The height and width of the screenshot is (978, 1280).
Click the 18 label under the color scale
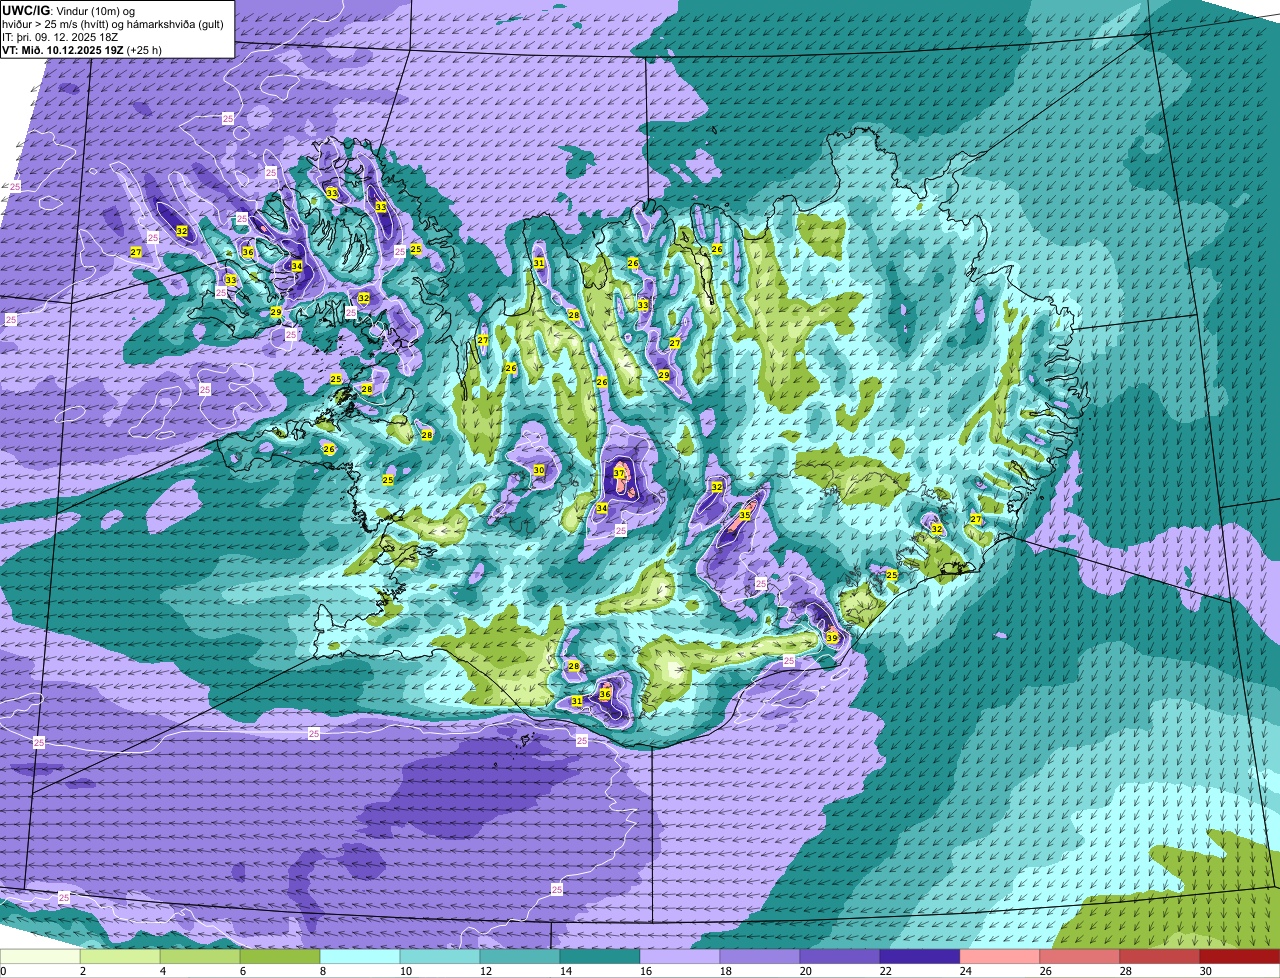[x=726, y=971]
